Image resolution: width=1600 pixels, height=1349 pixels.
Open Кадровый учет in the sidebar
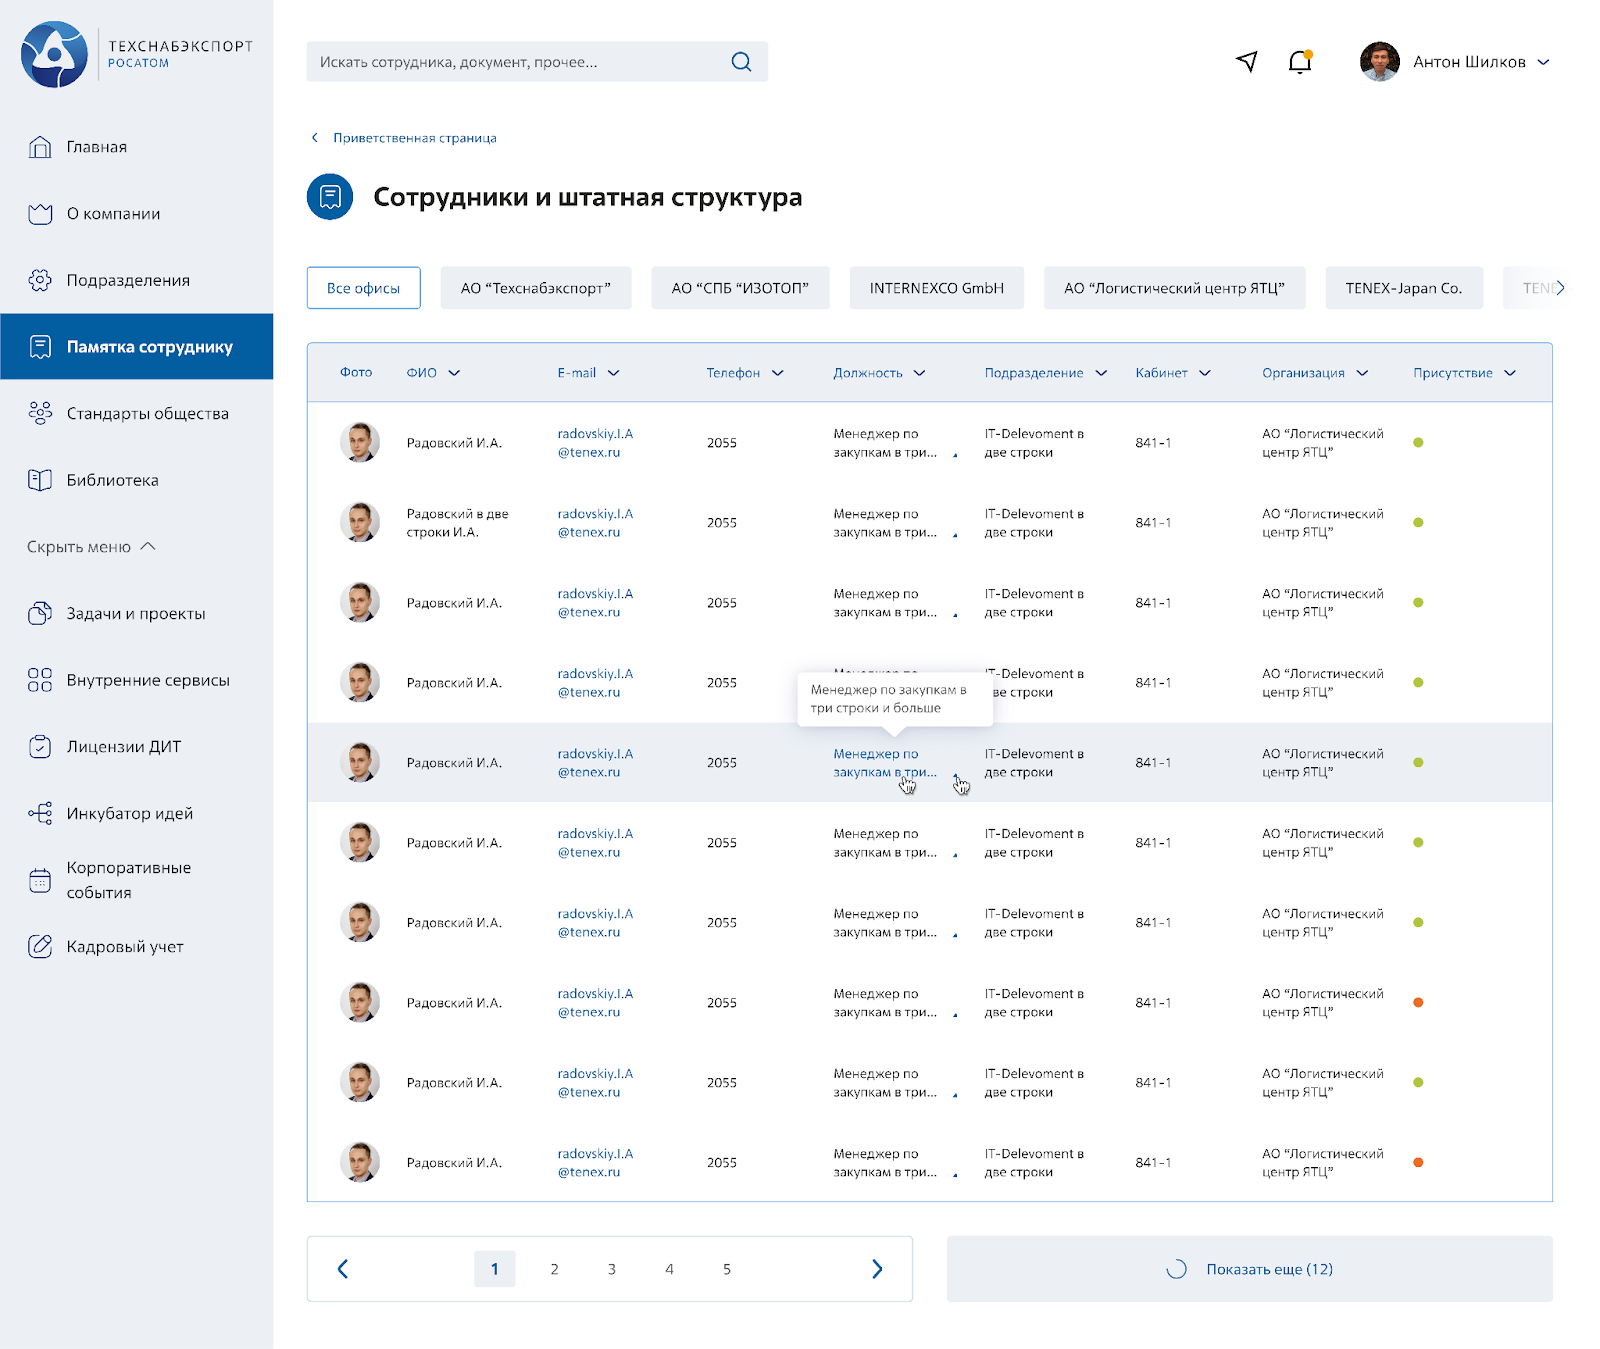(x=125, y=946)
